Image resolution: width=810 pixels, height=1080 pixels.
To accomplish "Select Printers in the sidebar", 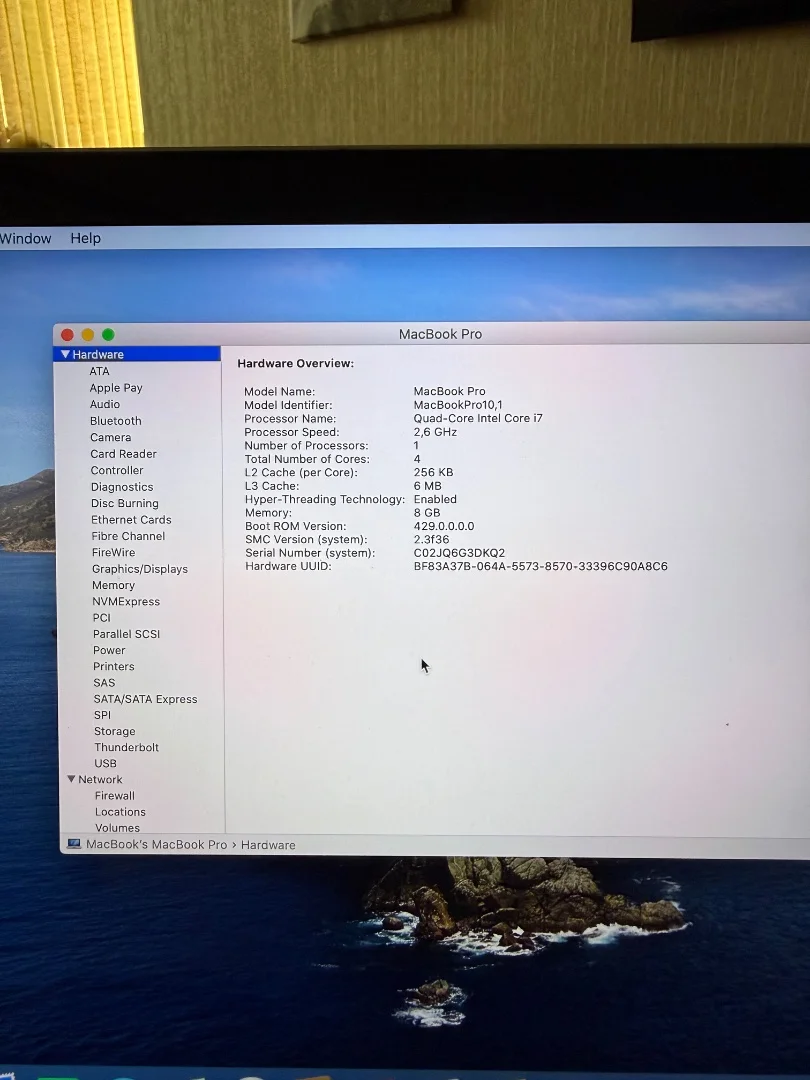I will point(114,667).
